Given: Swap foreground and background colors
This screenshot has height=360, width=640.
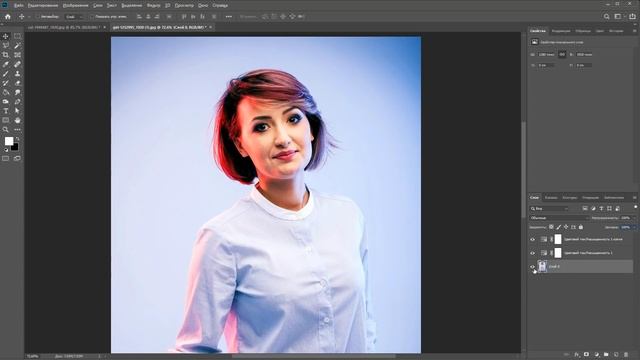Looking at the screenshot, I should [x=17, y=139].
